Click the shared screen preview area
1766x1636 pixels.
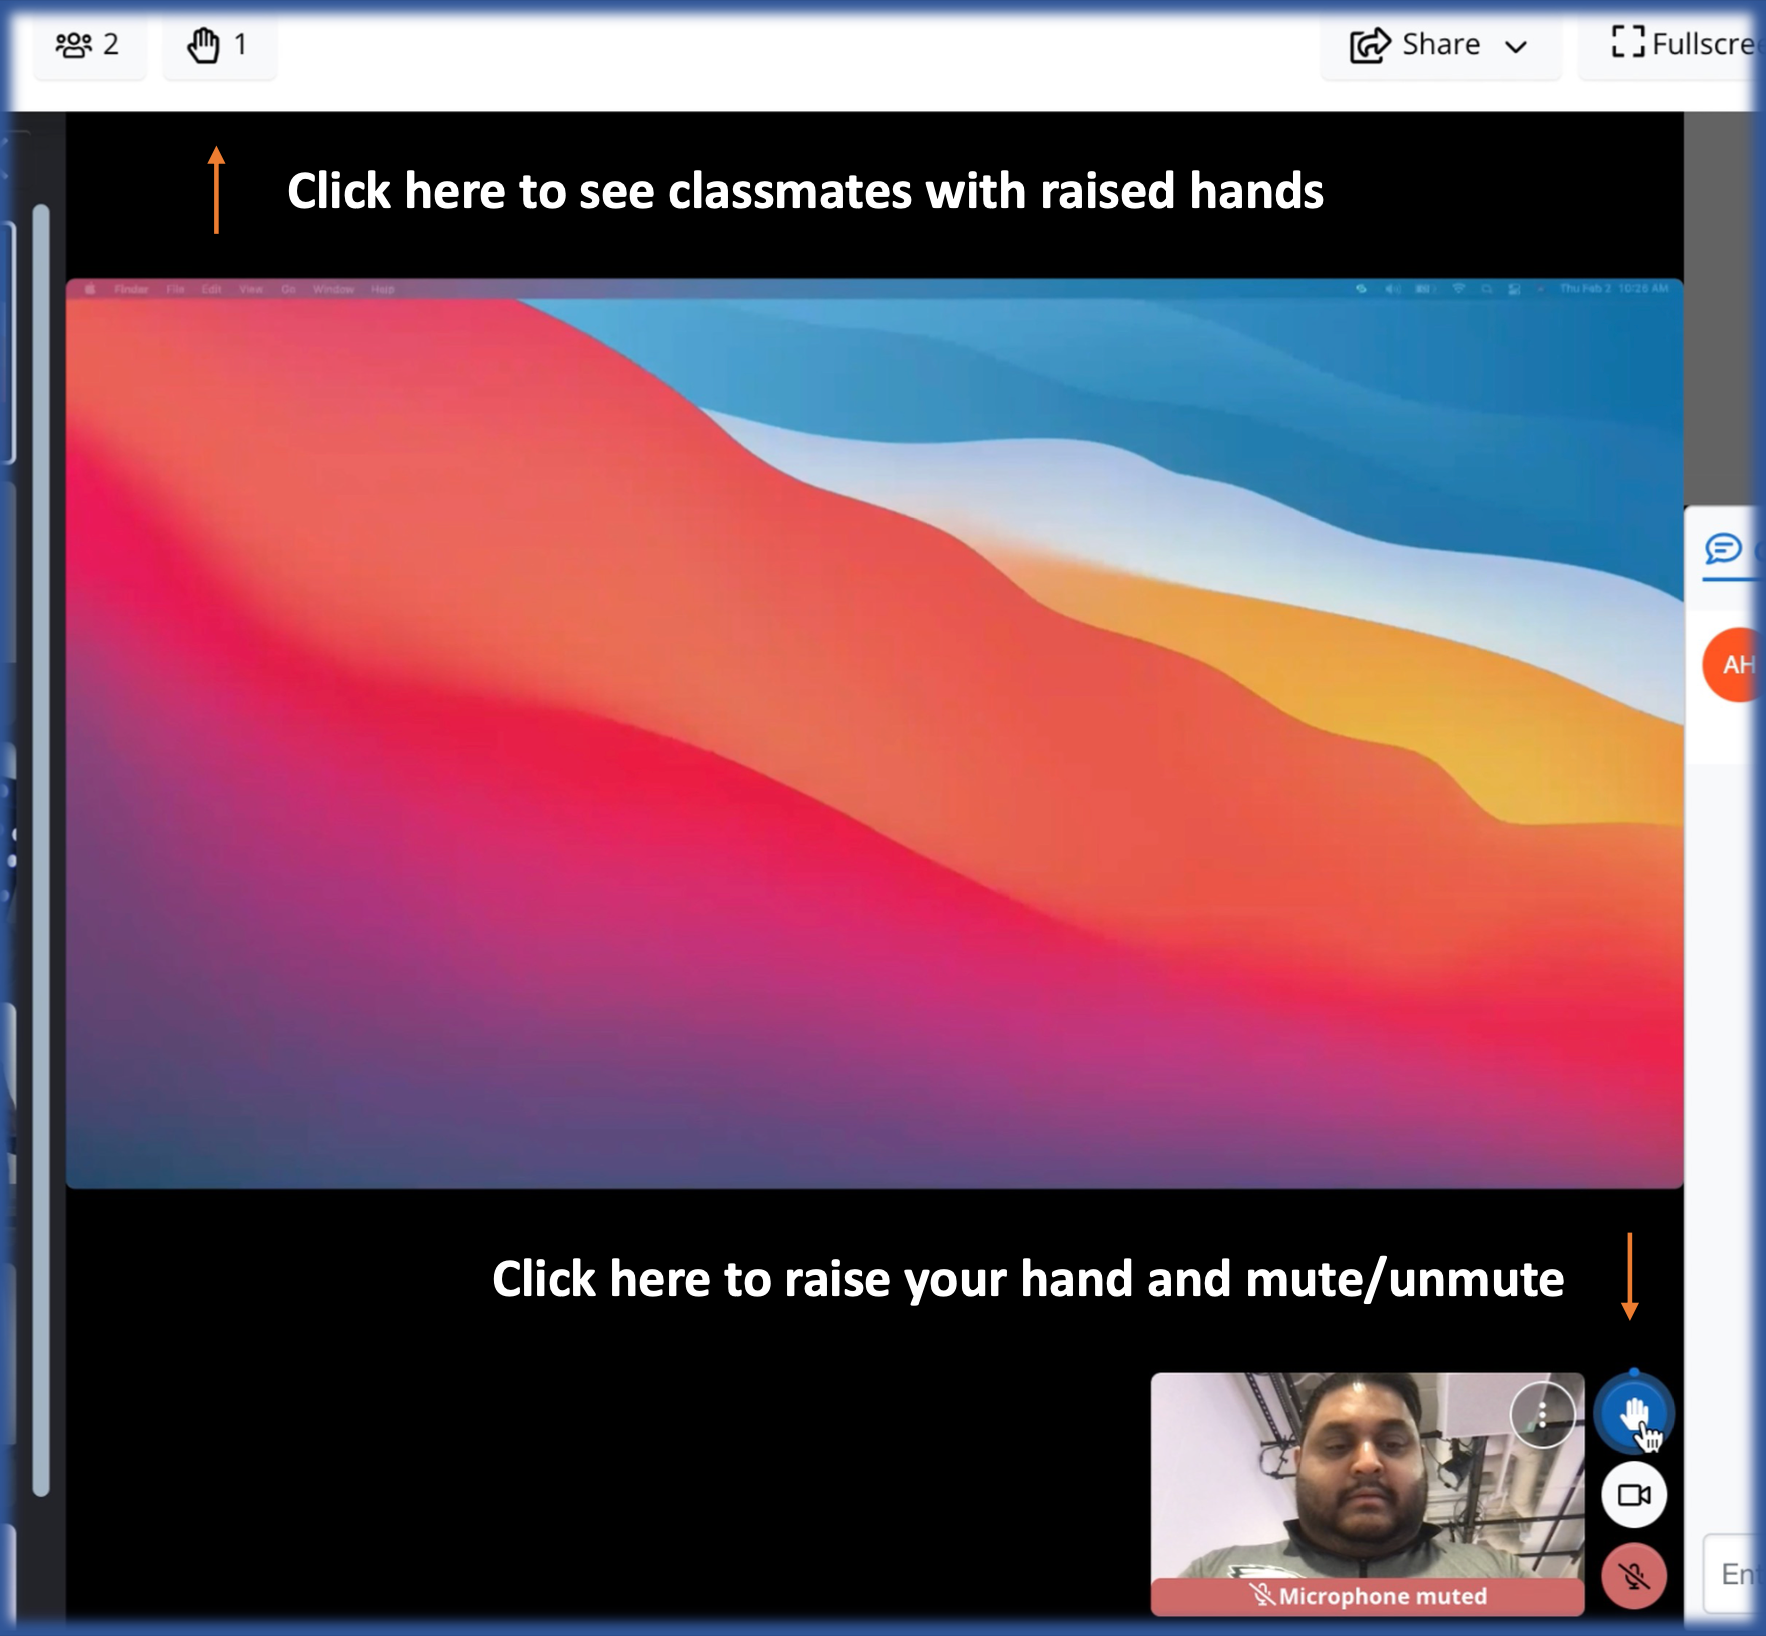(x=874, y=733)
